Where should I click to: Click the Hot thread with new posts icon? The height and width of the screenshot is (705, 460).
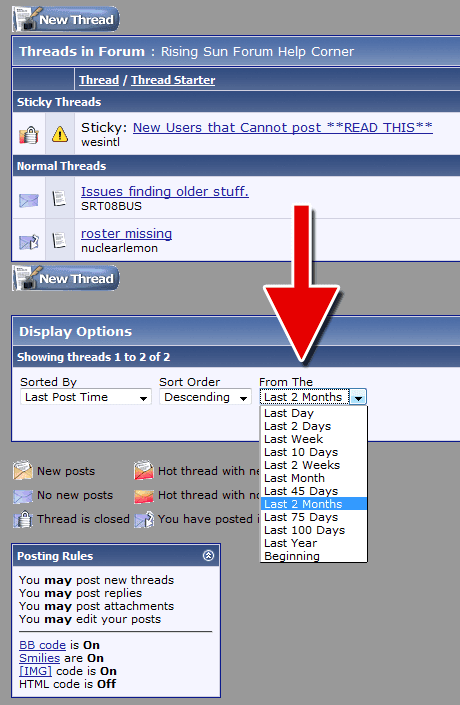[x=144, y=470]
